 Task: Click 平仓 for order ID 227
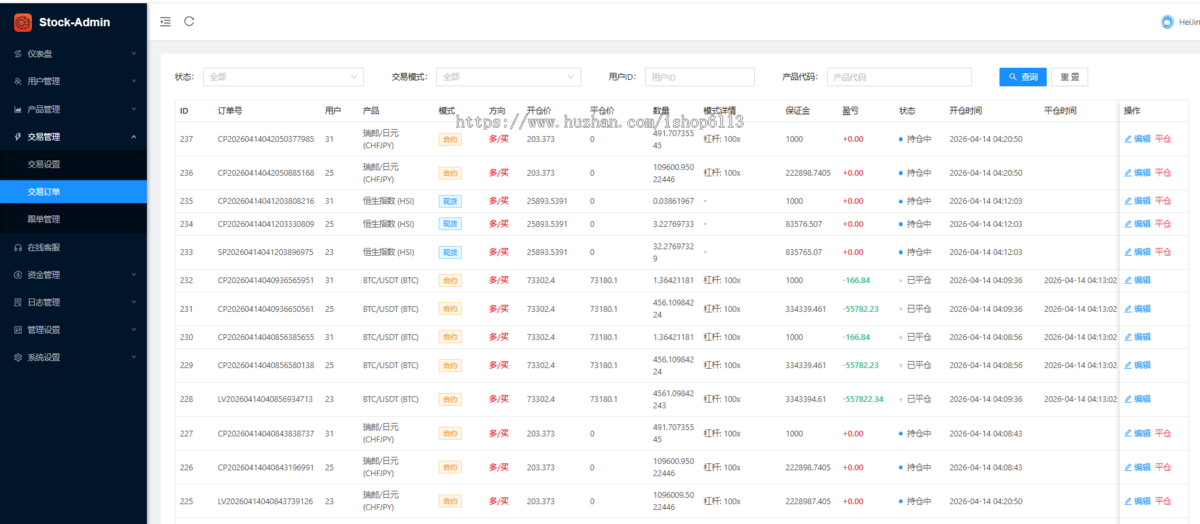click(1163, 433)
